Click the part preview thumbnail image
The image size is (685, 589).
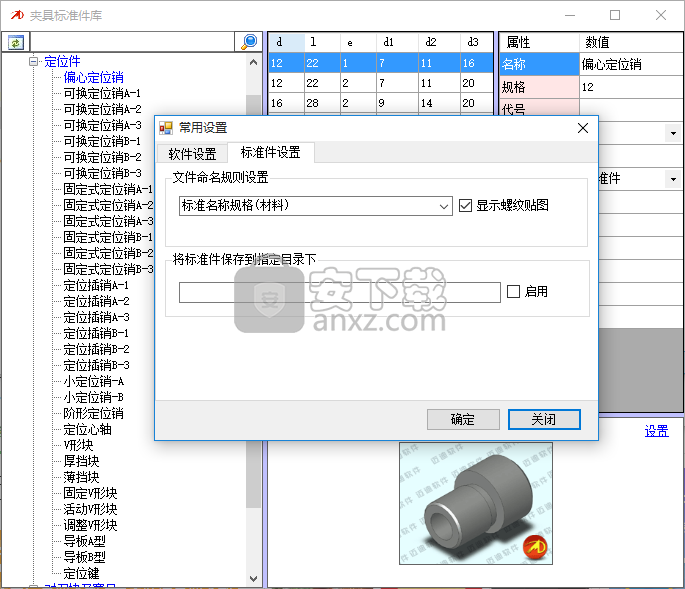(x=476, y=503)
